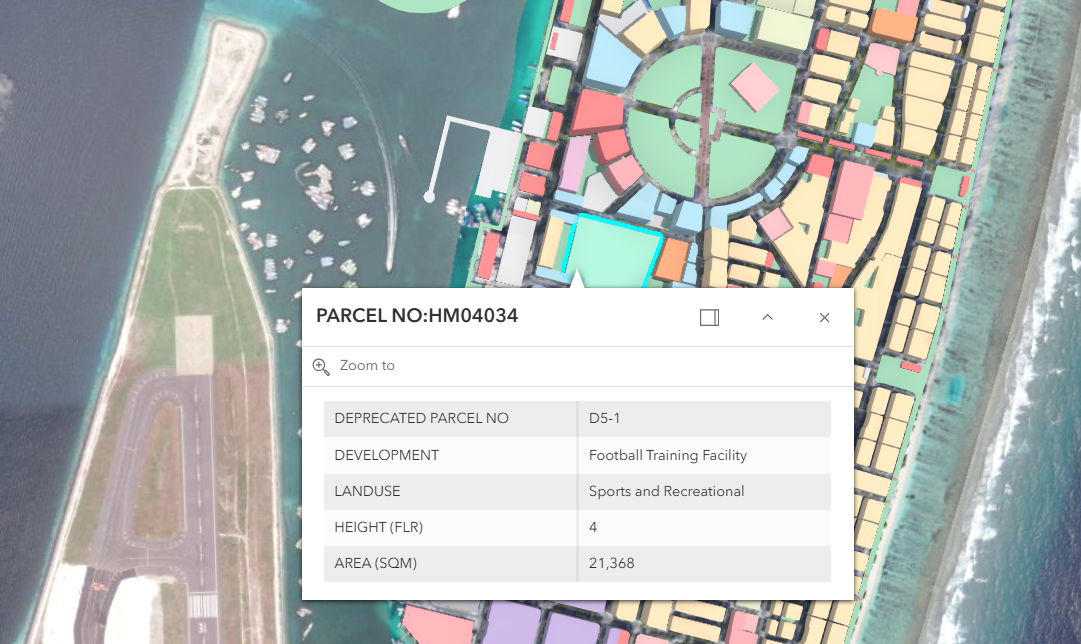Click the 'Football Training Facility' value
The image size is (1081, 644).
pos(667,455)
